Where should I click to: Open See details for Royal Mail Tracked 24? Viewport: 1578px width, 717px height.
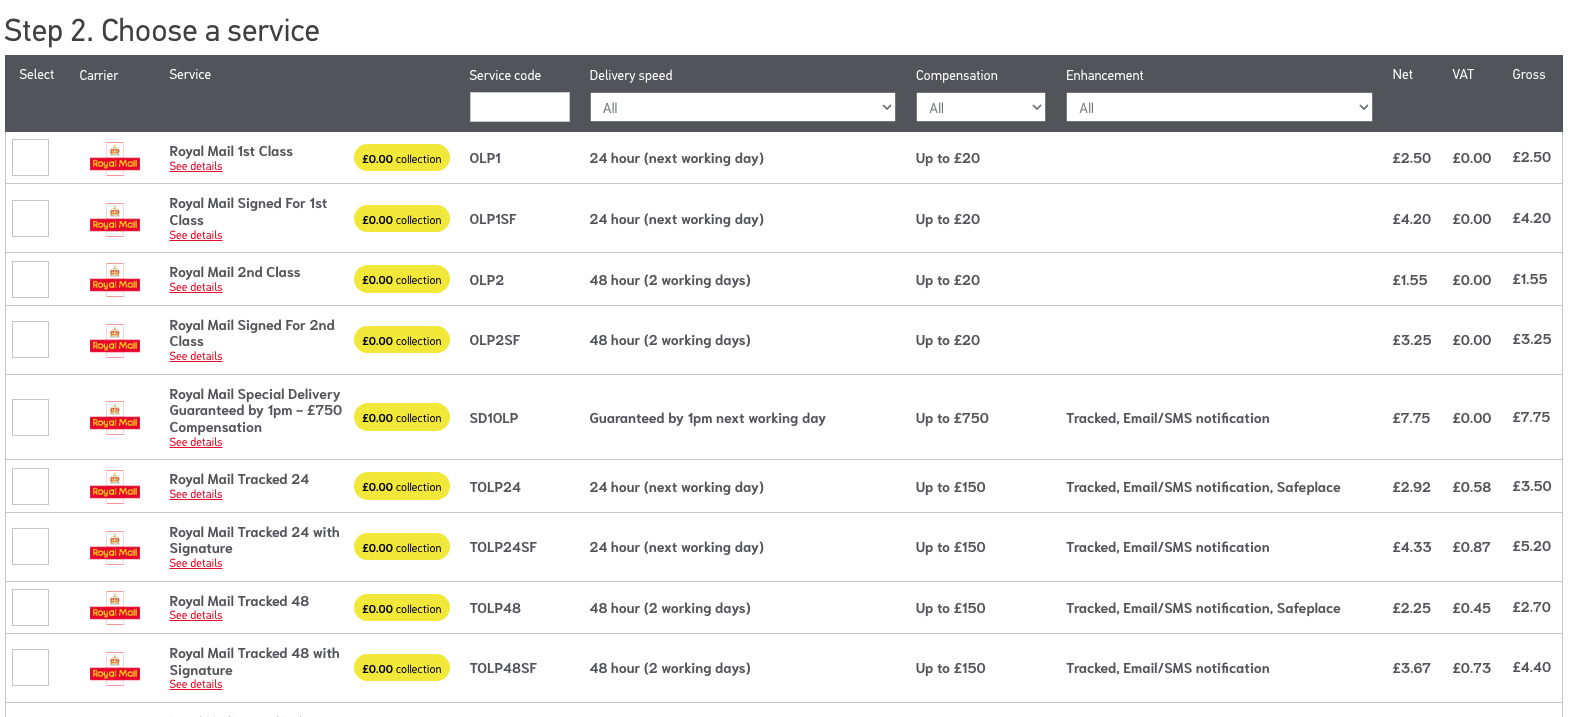click(x=196, y=495)
